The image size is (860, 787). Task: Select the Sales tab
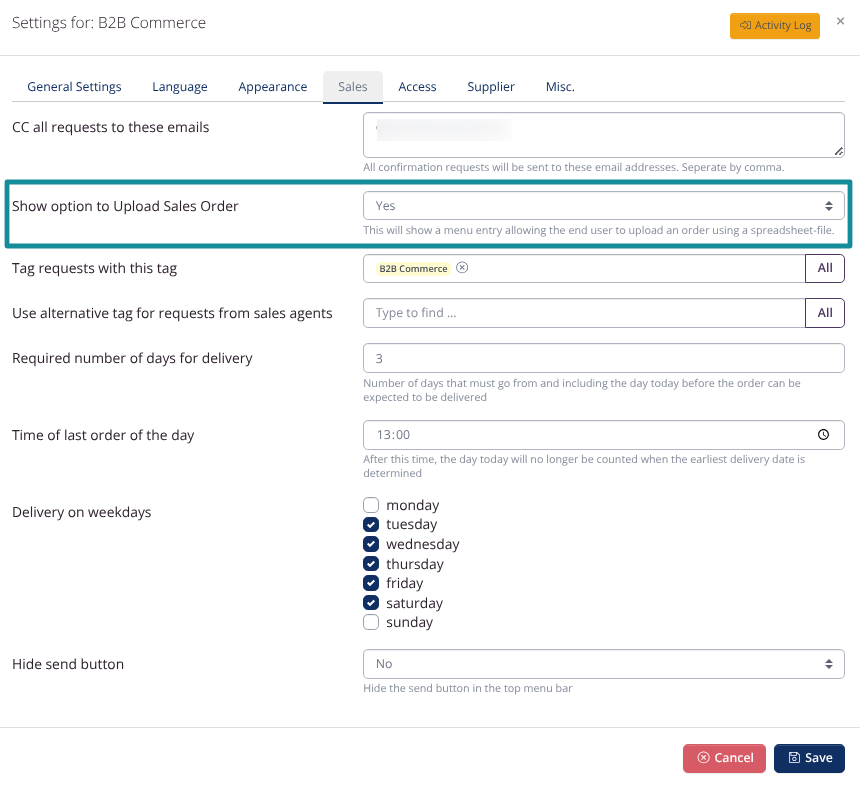pyautogui.click(x=353, y=87)
